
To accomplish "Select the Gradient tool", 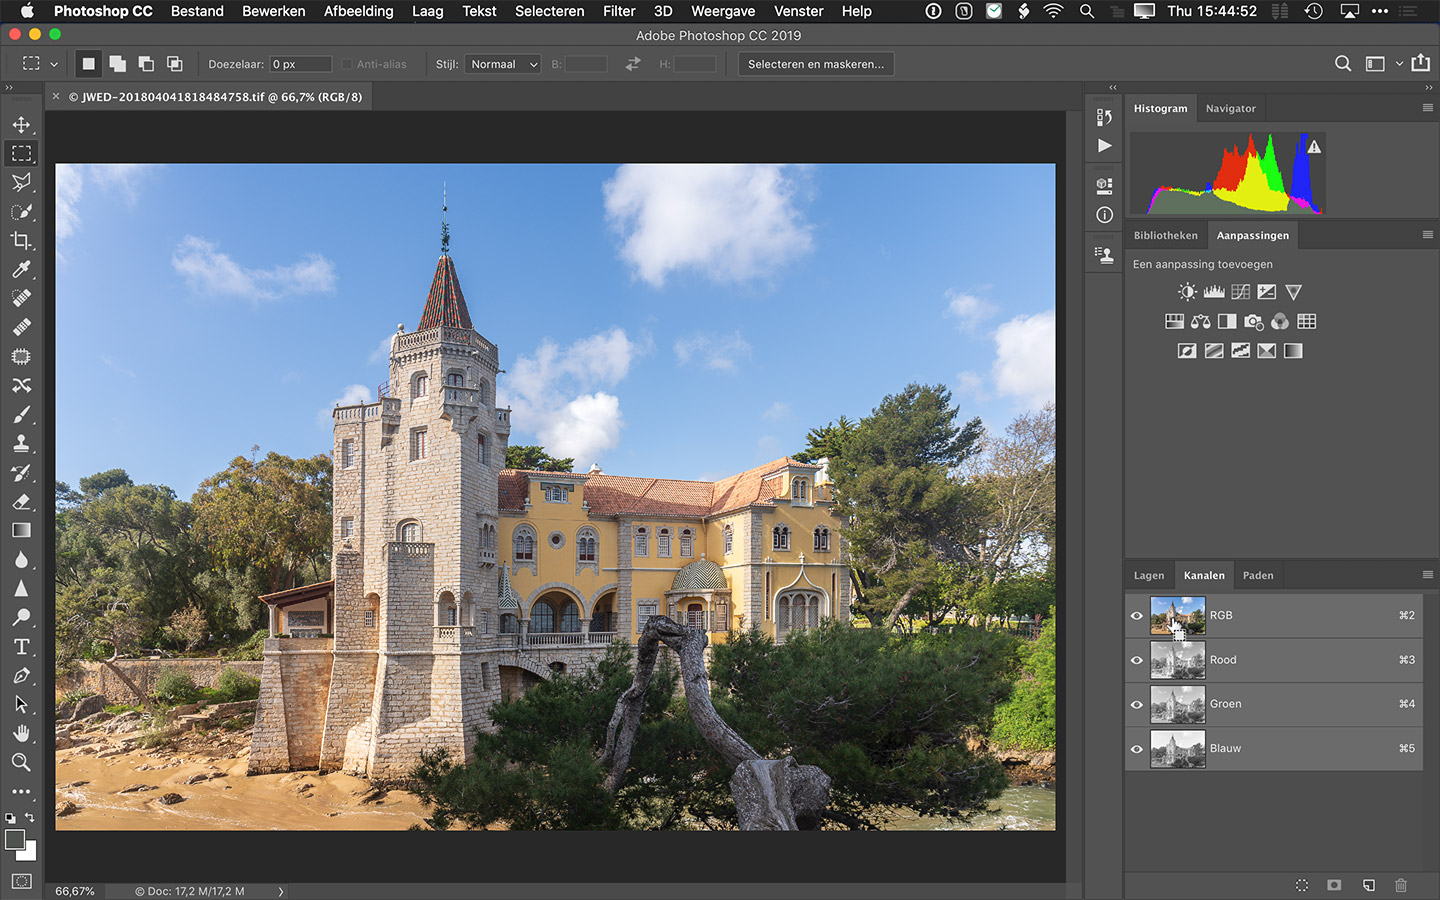I will [x=21, y=531].
